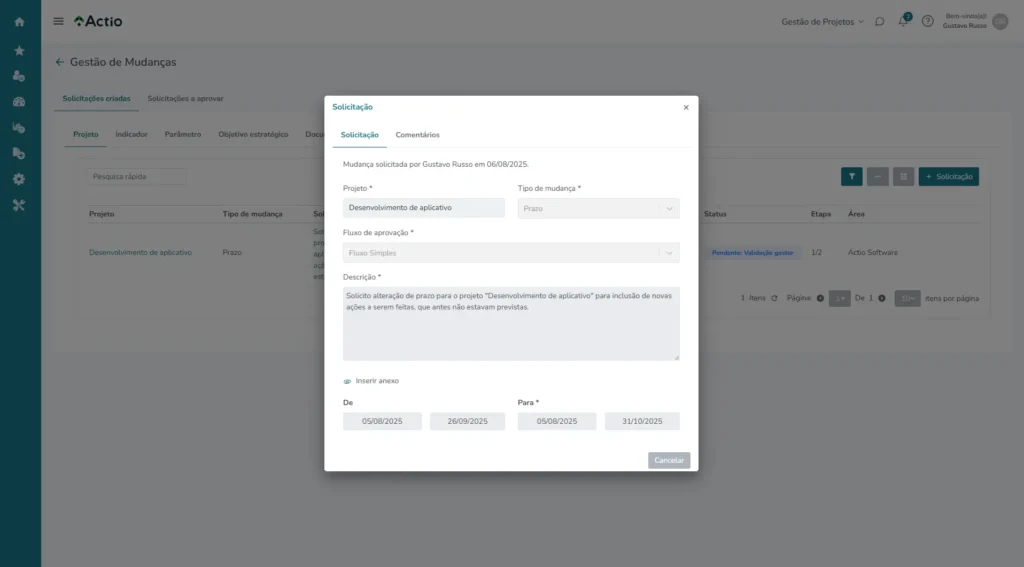1024x567 pixels.
Task: Click the + Solicitação button
Action: 948,176
